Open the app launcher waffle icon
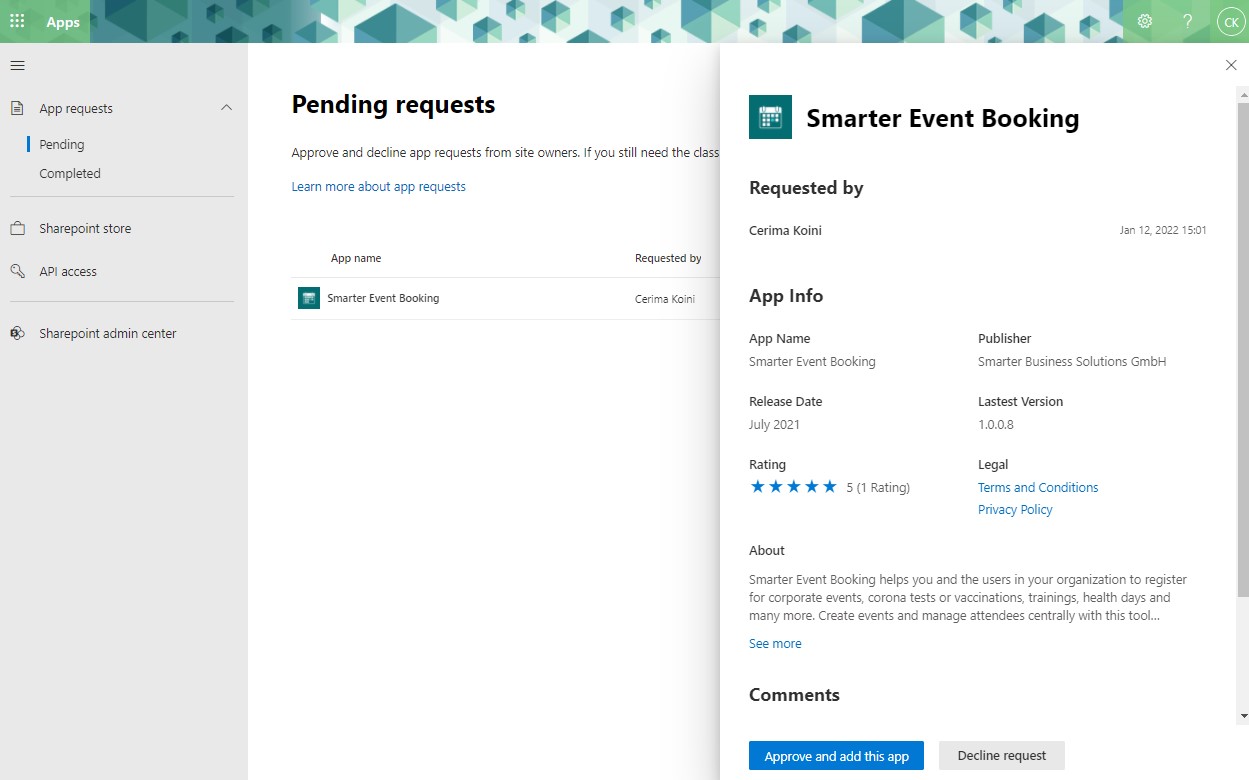 (x=17, y=21)
